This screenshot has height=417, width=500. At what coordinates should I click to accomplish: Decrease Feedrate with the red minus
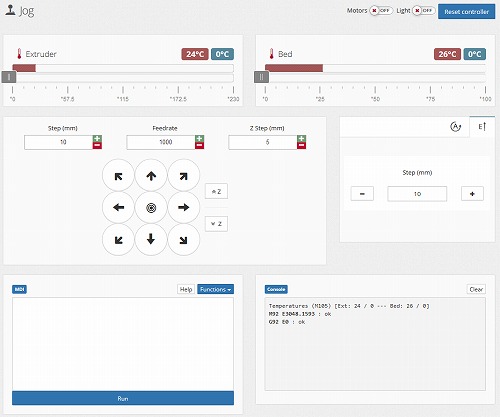tap(199, 146)
